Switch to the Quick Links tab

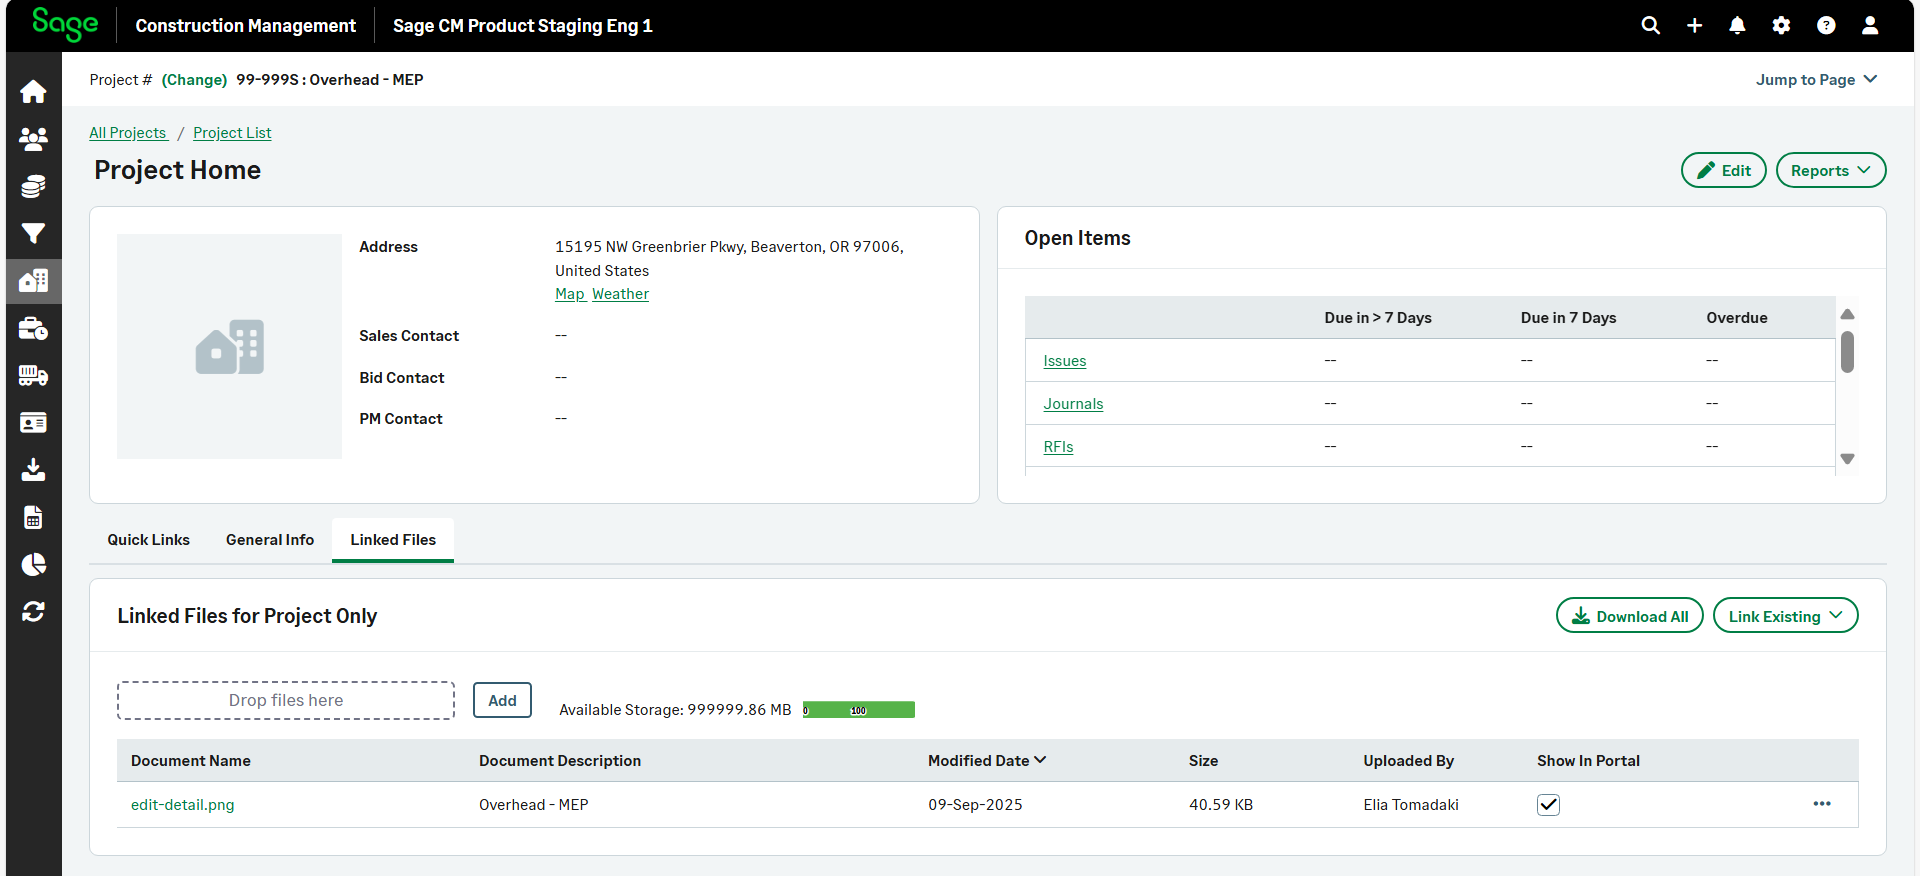point(149,540)
